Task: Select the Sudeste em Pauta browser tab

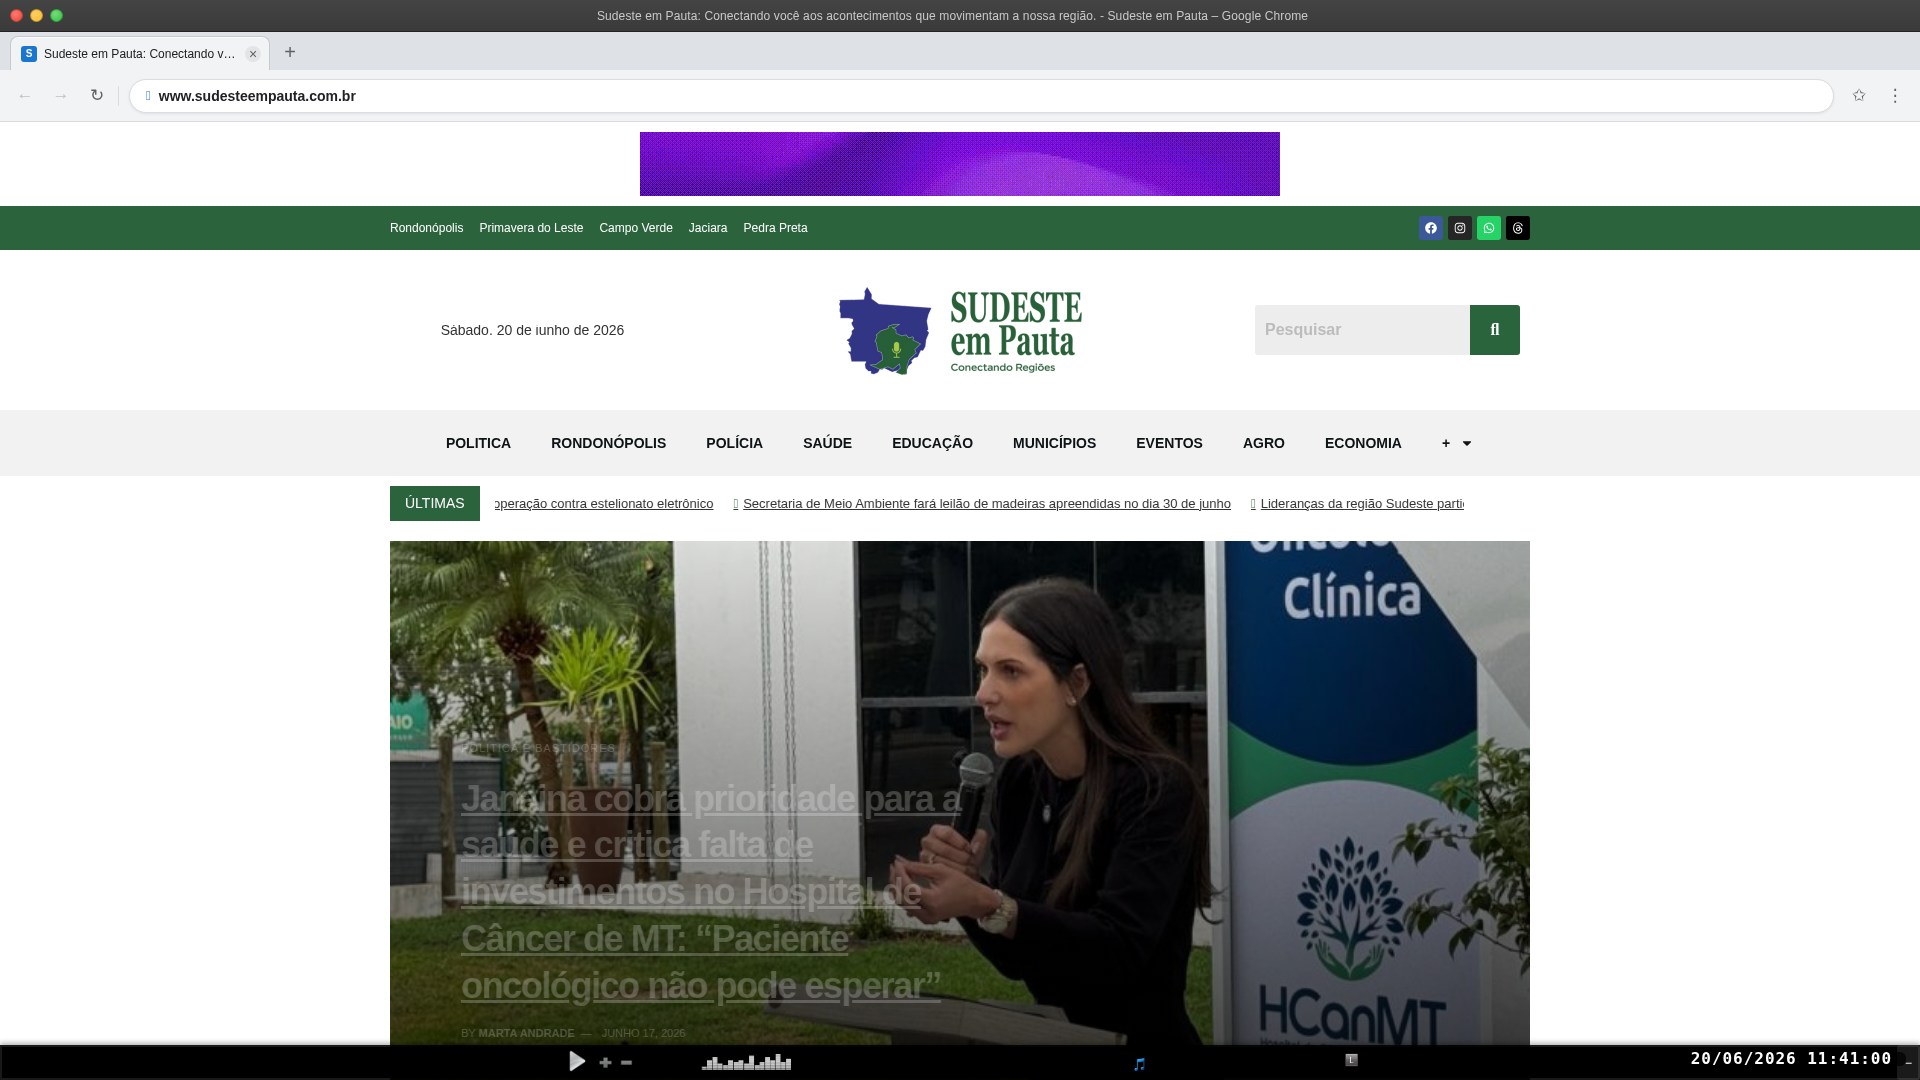Action: [140, 54]
